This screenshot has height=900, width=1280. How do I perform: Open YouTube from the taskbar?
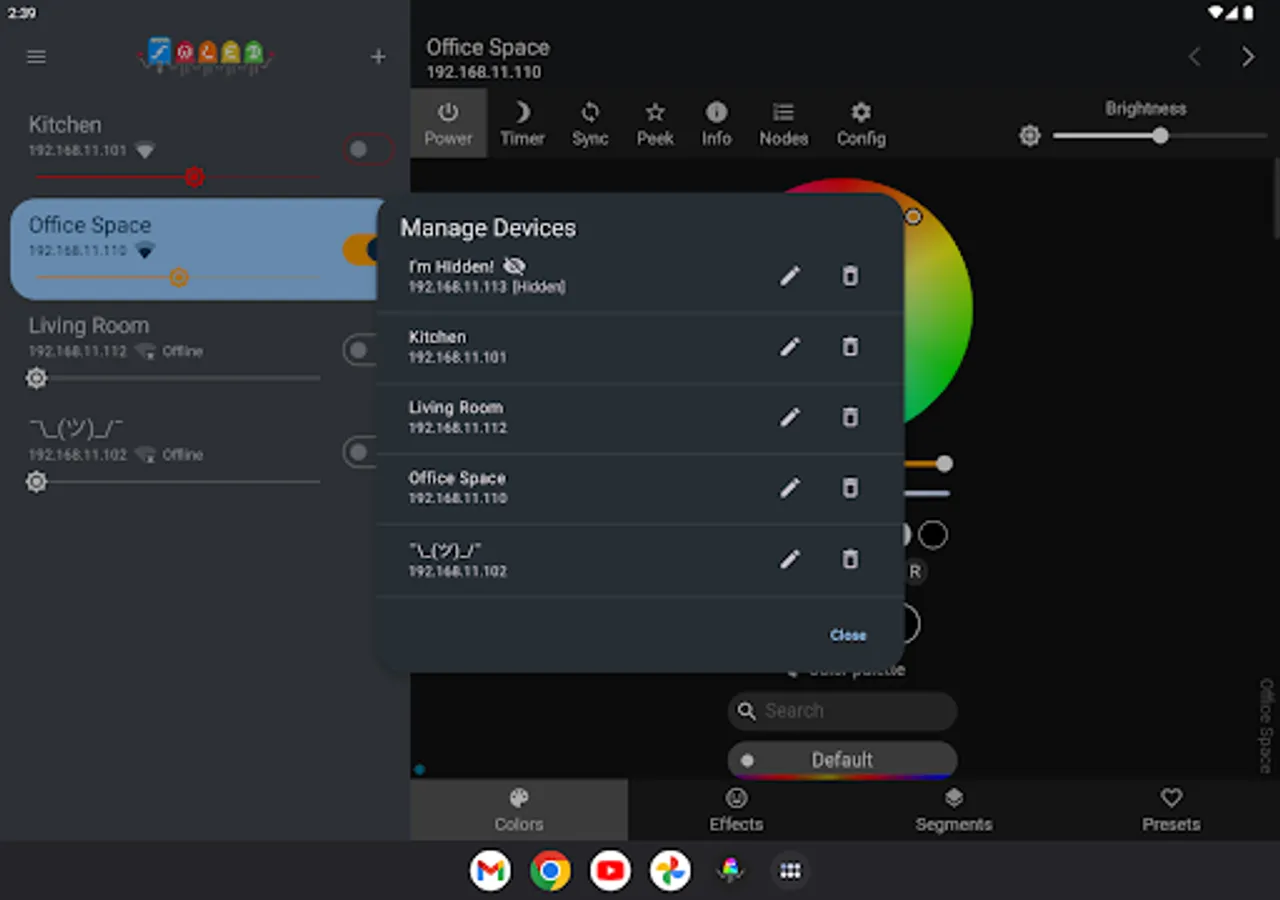click(x=610, y=871)
